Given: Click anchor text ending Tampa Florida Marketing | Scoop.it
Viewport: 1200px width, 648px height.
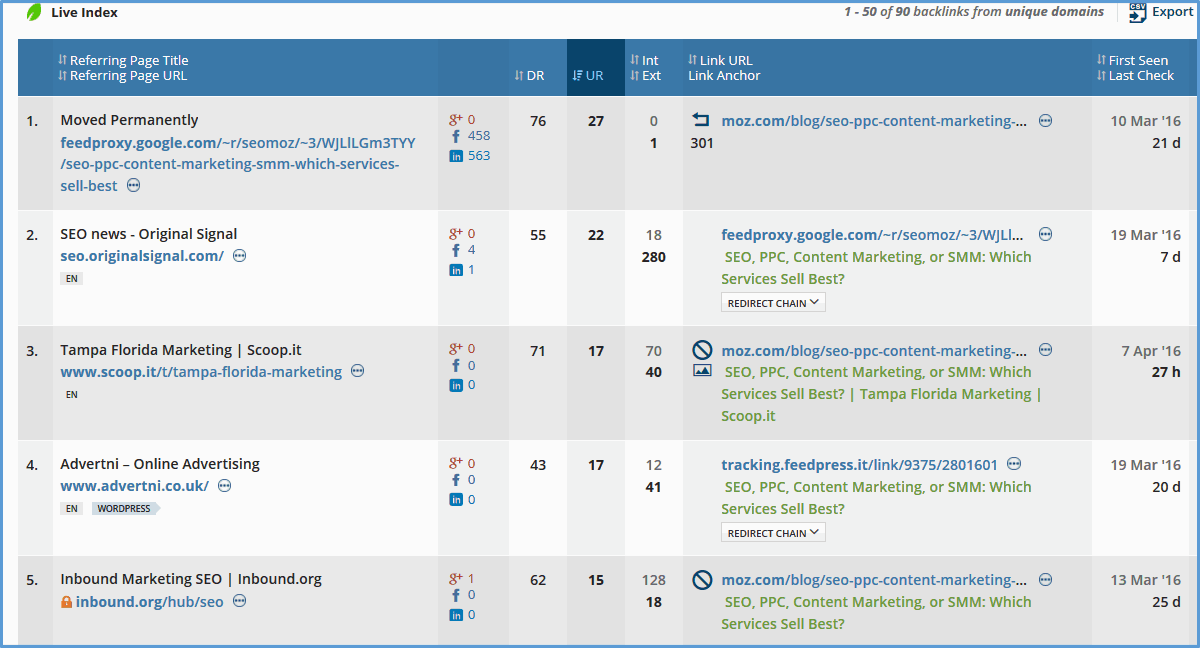Looking at the screenshot, I should [x=881, y=394].
